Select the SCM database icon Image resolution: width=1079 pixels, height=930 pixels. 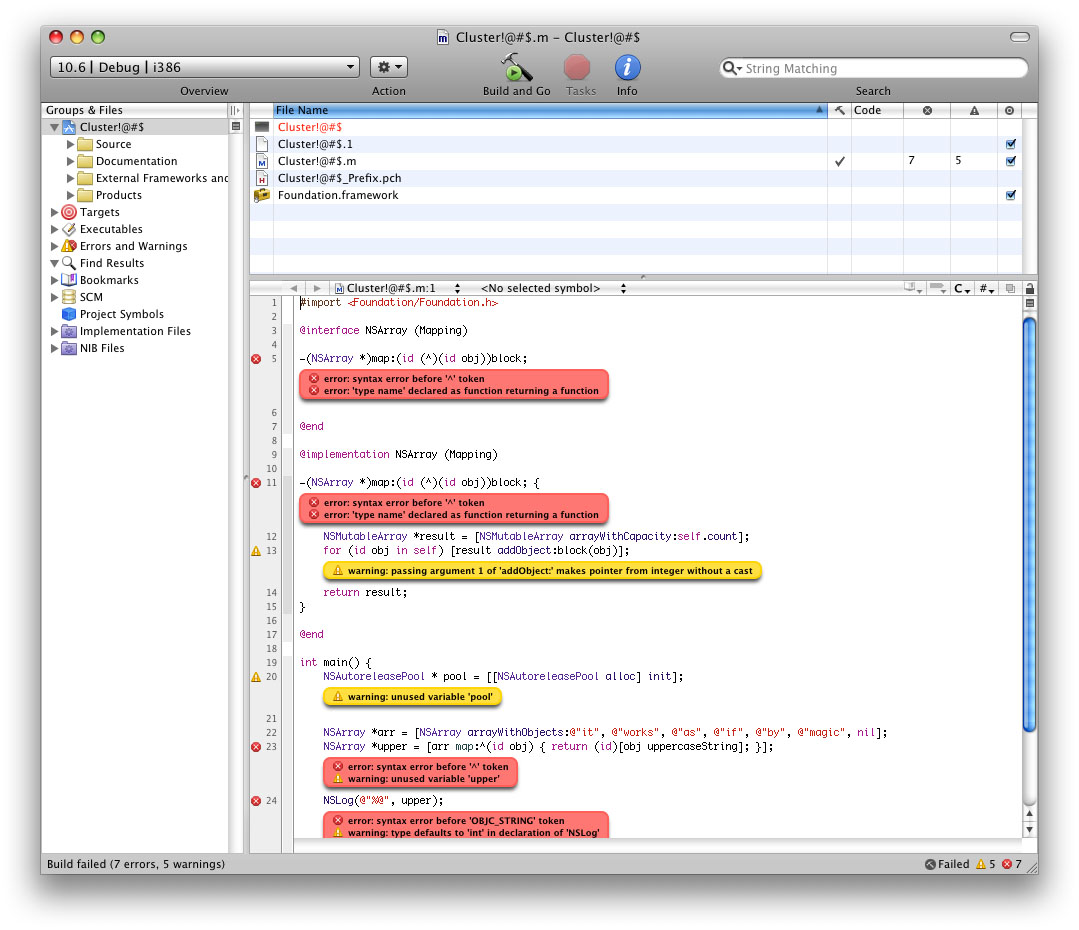coord(69,297)
